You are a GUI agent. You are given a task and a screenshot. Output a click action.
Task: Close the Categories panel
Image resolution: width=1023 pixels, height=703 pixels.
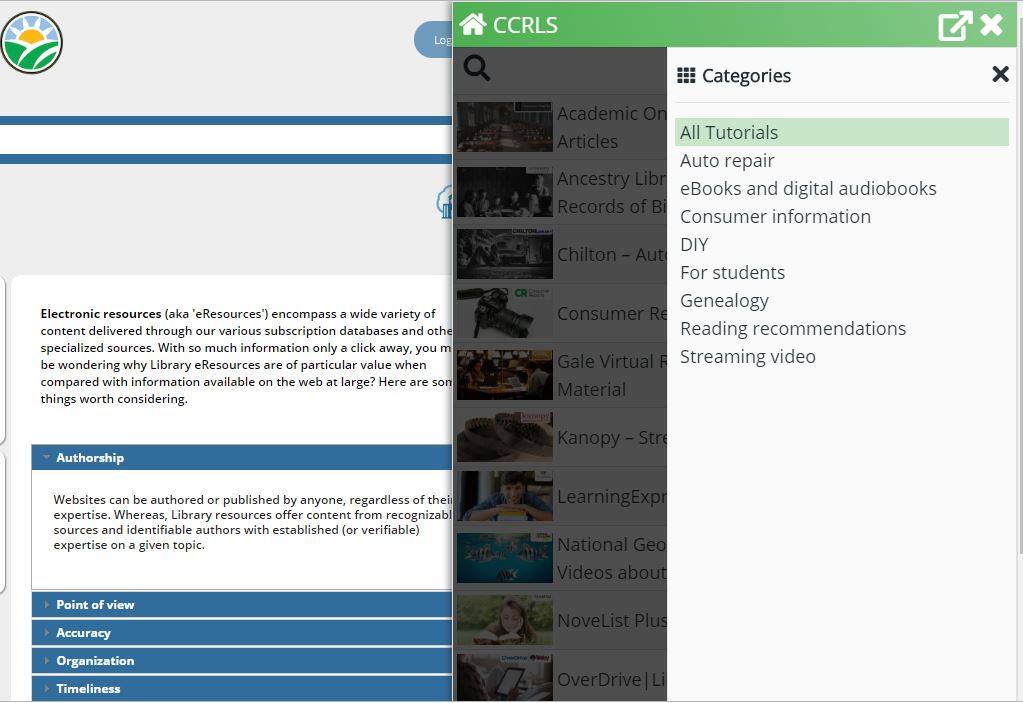point(1000,74)
